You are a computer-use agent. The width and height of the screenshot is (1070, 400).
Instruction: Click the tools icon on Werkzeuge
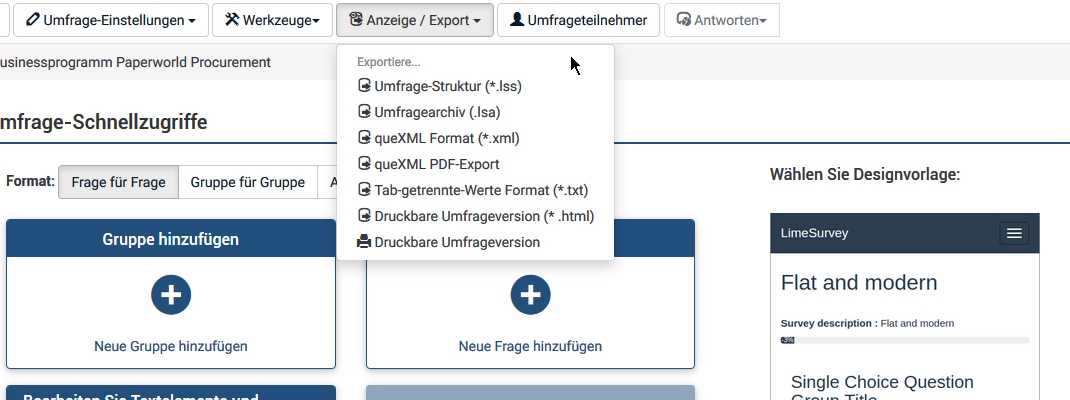tap(232, 20)
